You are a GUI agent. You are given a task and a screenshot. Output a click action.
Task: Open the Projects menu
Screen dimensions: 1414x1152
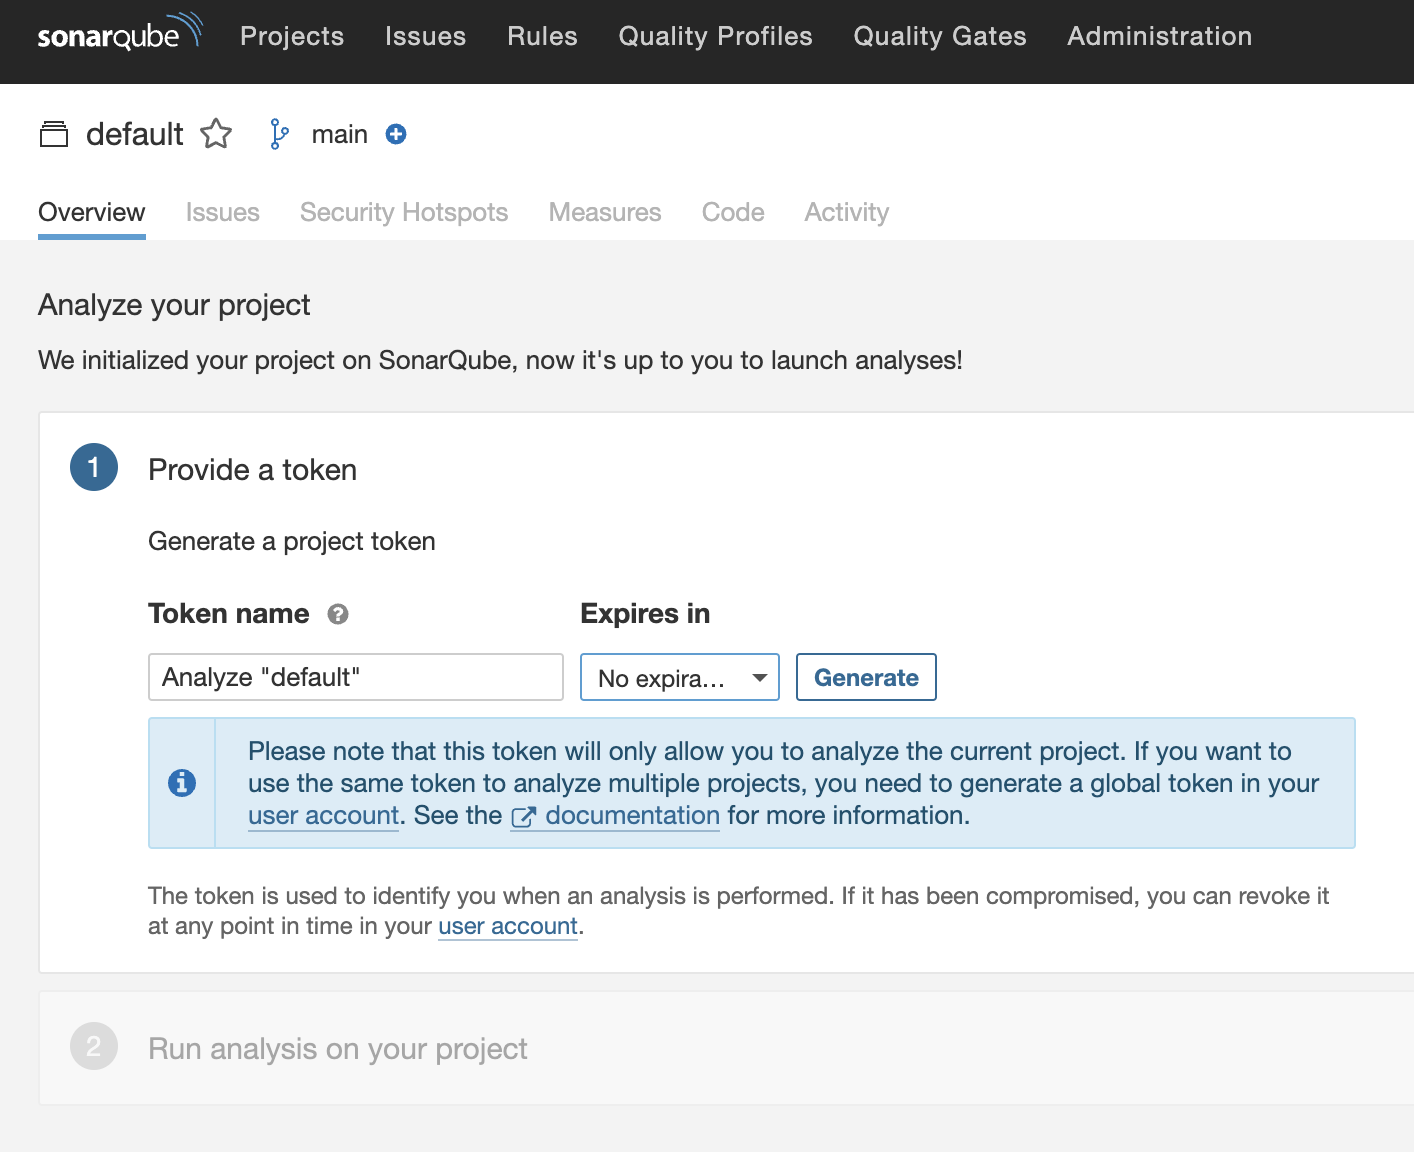[x=292, y=36]
